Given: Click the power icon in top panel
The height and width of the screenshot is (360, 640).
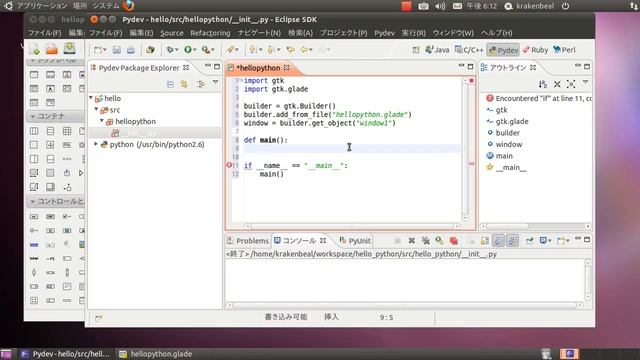Looking at the screenshot, I should 565,6.
